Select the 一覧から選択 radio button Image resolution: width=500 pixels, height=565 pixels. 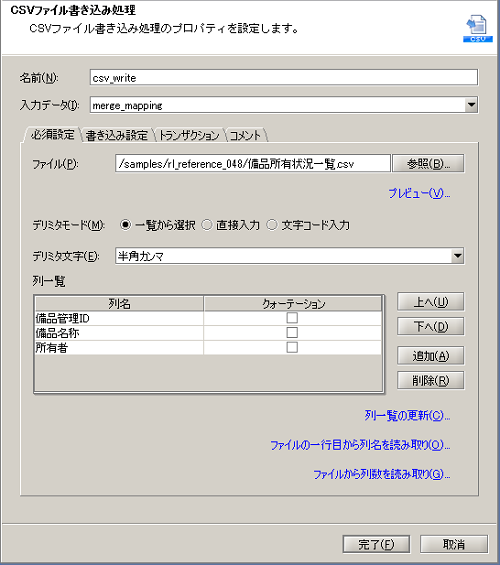(125, 225)
